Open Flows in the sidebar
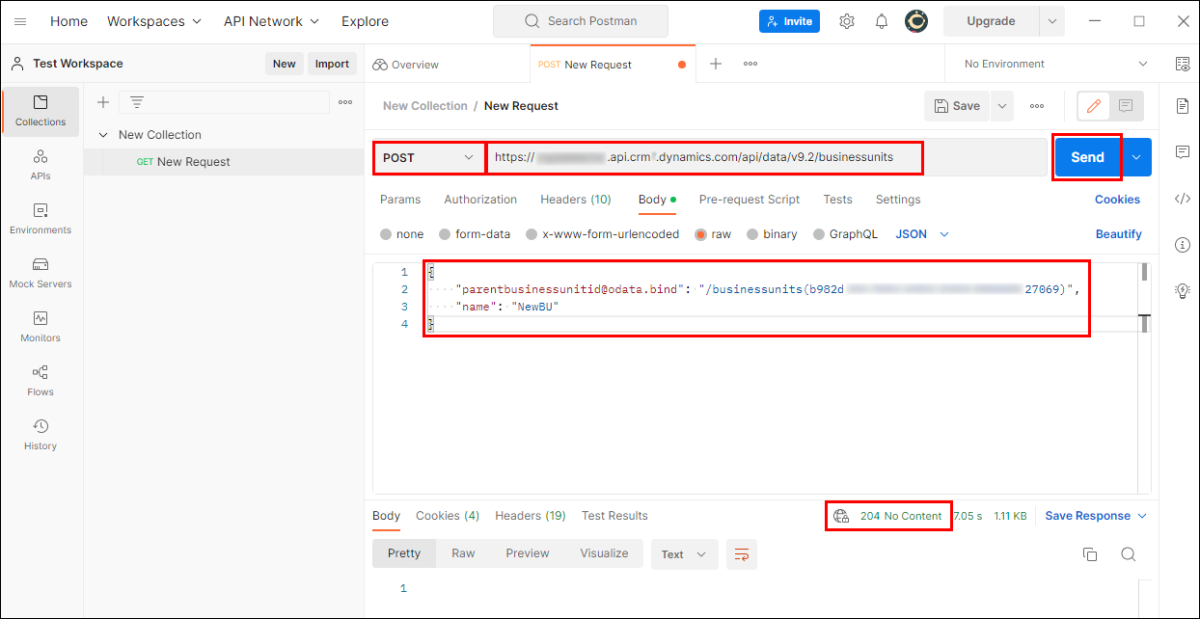The height and width of the screenshot is (619, 1200). point(41,381)
